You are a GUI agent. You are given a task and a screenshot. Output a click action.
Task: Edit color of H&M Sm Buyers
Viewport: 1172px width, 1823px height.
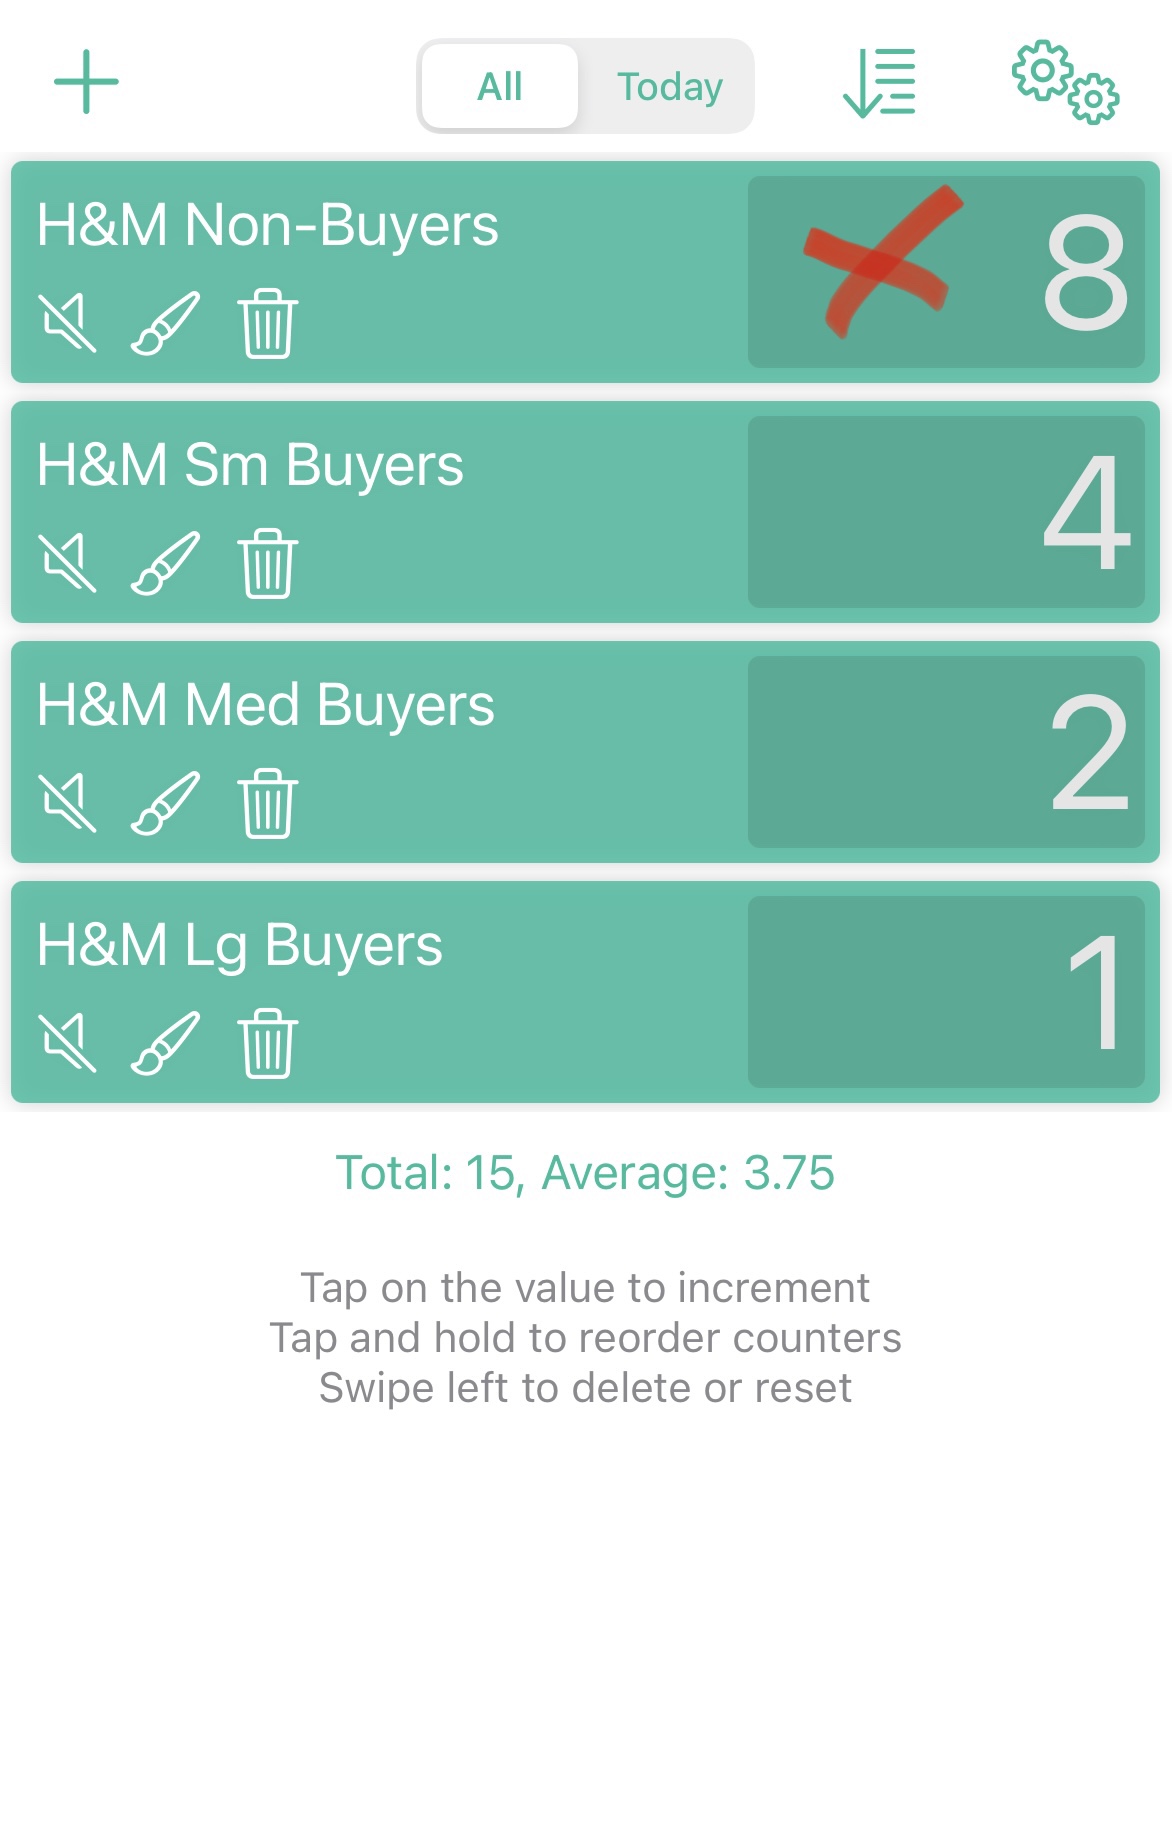(165, 563)
